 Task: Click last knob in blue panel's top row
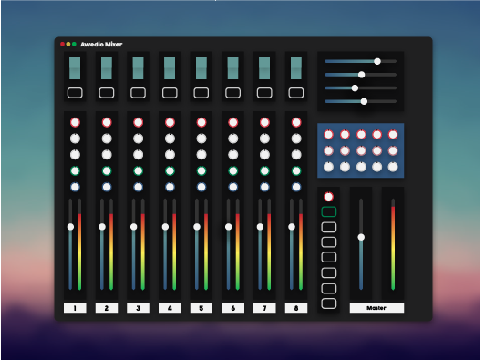point(393,134)
